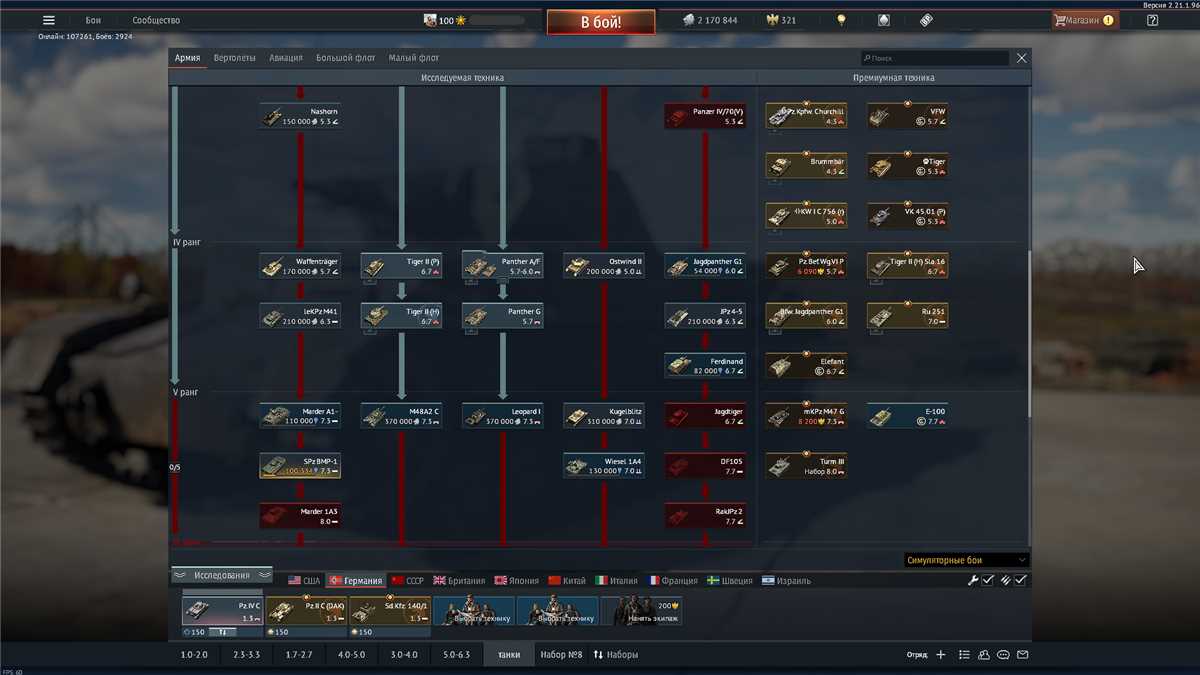Click the workshop icon next to the lightbulb
Image resolution: width=1200 pixels, height=675 pixels.
[883, 20]
